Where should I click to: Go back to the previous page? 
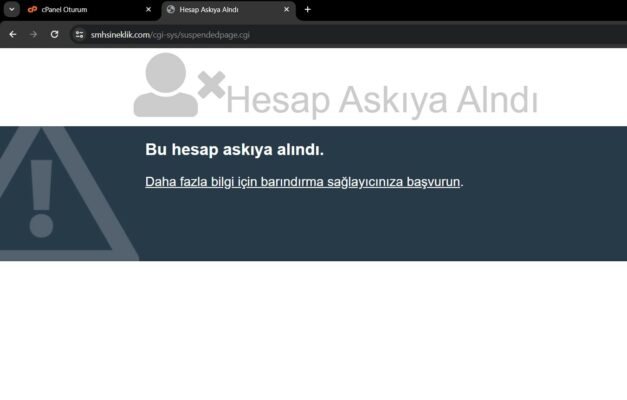click(x=13, y=34)
